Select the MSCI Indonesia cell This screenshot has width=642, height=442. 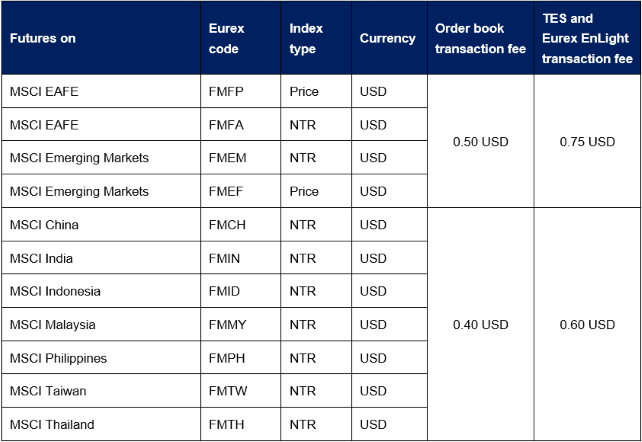(x=55, y=292)
